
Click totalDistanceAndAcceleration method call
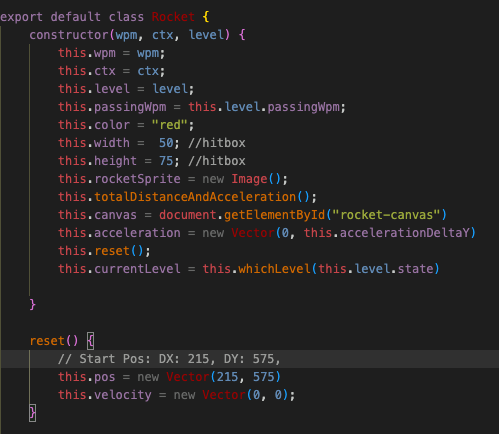195,197
